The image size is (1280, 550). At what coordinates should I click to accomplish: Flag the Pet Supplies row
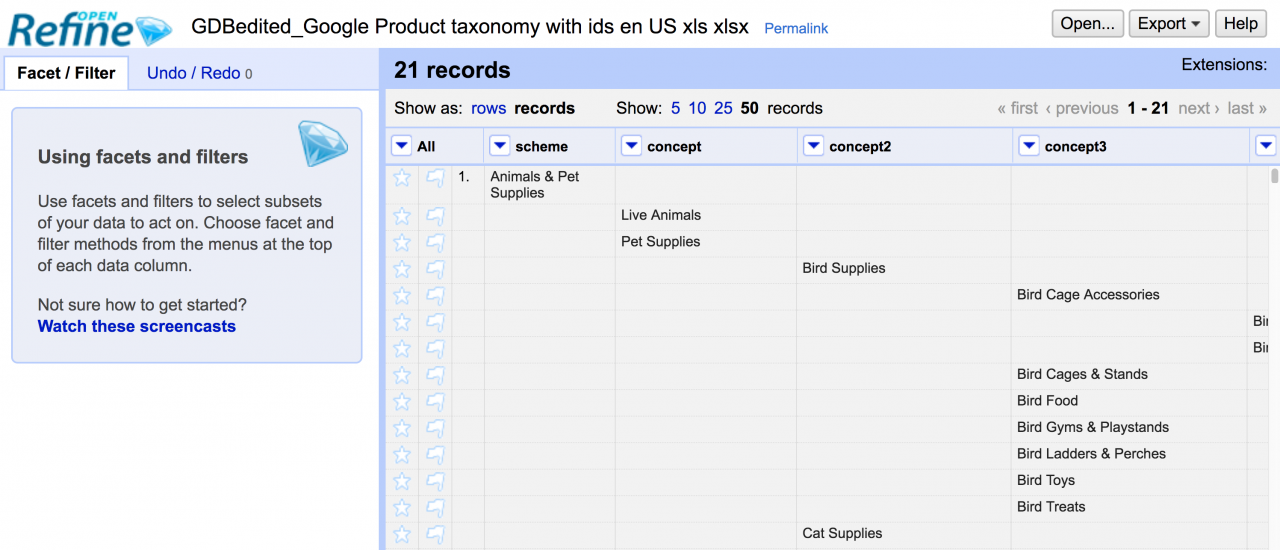pyautogui.click(x=435, y=243)
